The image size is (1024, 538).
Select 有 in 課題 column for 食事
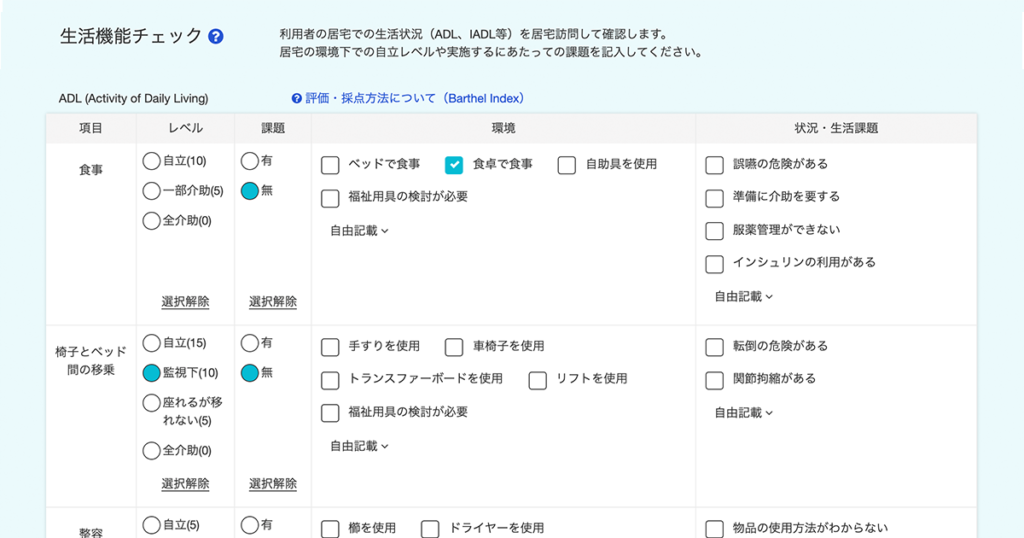(249, 161)
